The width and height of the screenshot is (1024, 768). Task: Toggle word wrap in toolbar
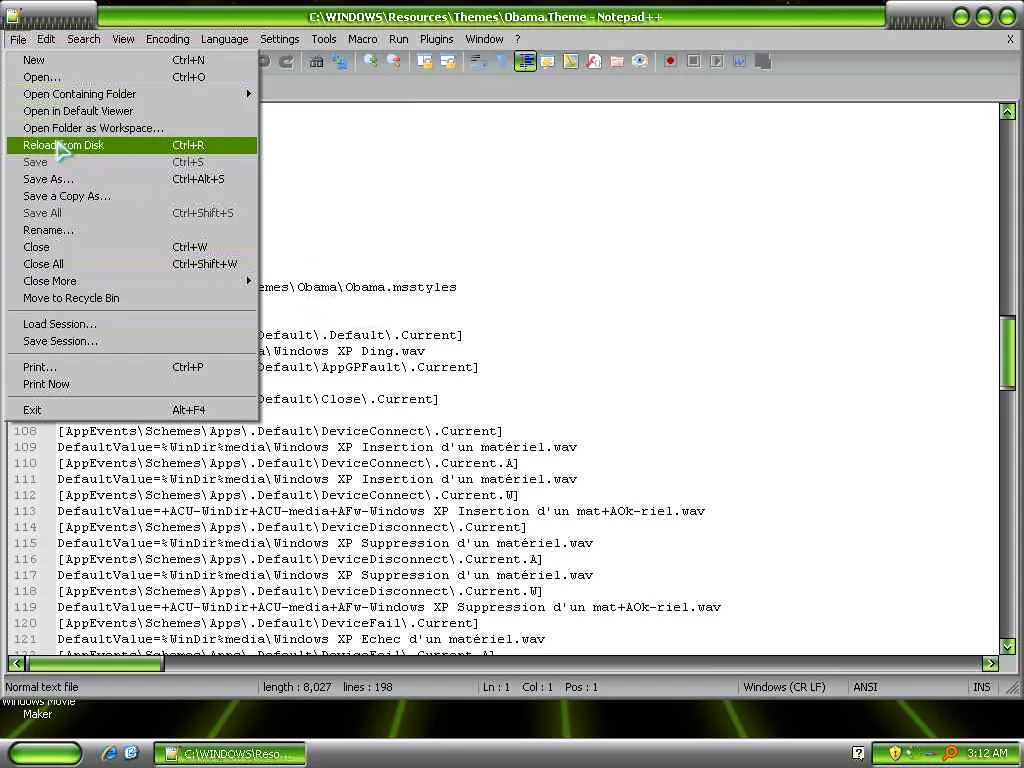click(x=479, y=62)
